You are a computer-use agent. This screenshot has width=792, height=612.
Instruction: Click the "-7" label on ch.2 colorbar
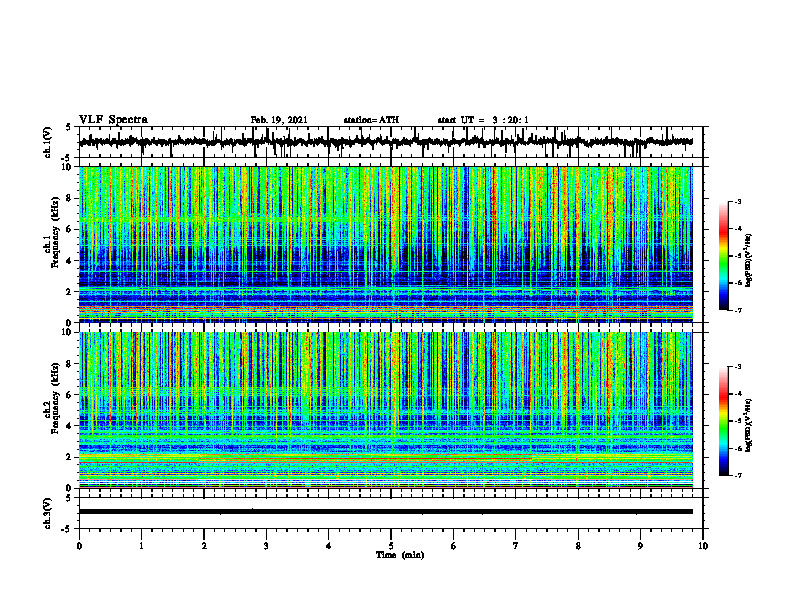[738, 475]
